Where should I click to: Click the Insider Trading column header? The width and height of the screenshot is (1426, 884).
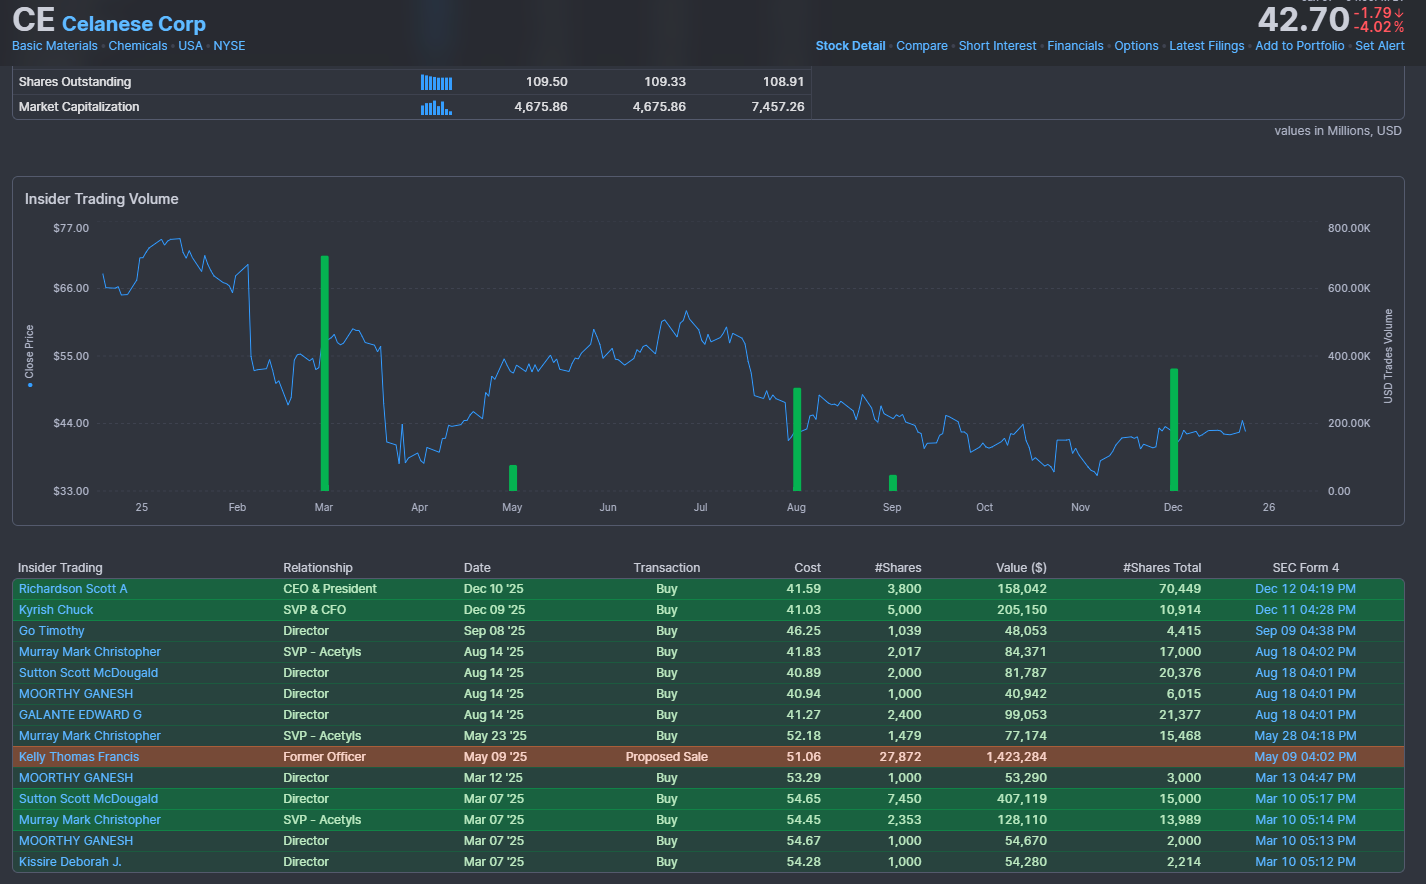pos(60,568)
